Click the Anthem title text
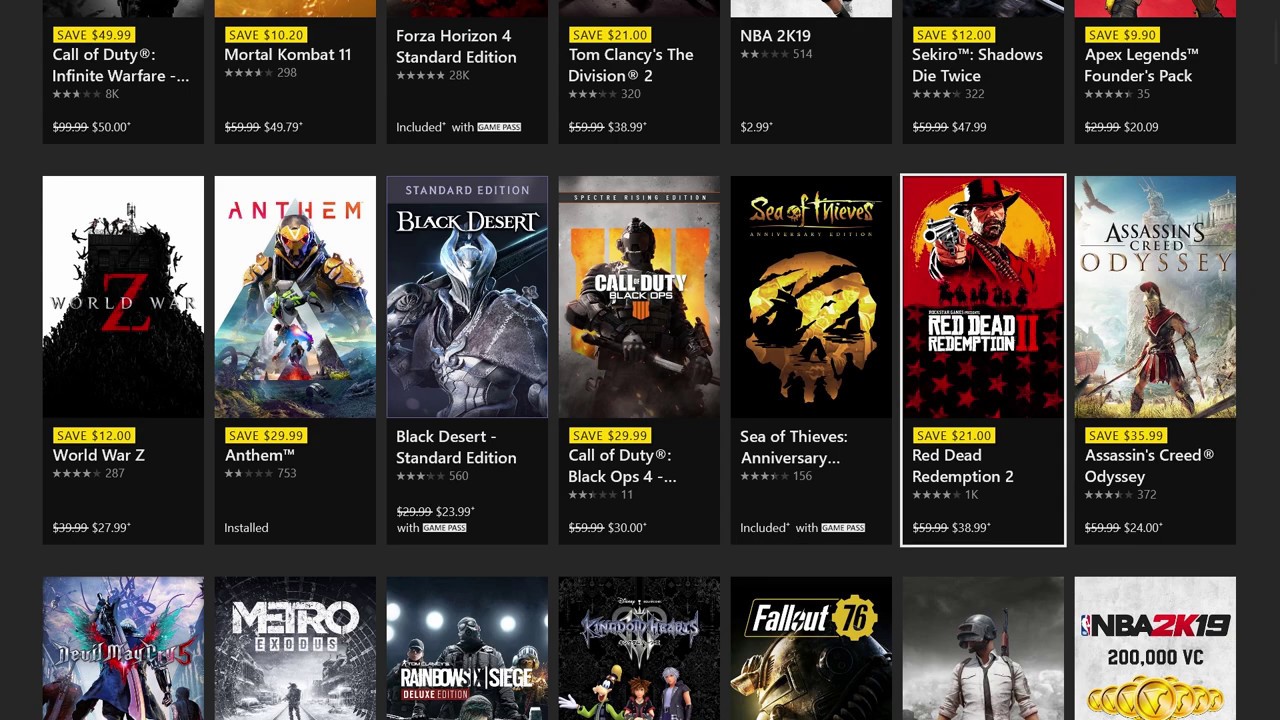 tap(259, 455)
